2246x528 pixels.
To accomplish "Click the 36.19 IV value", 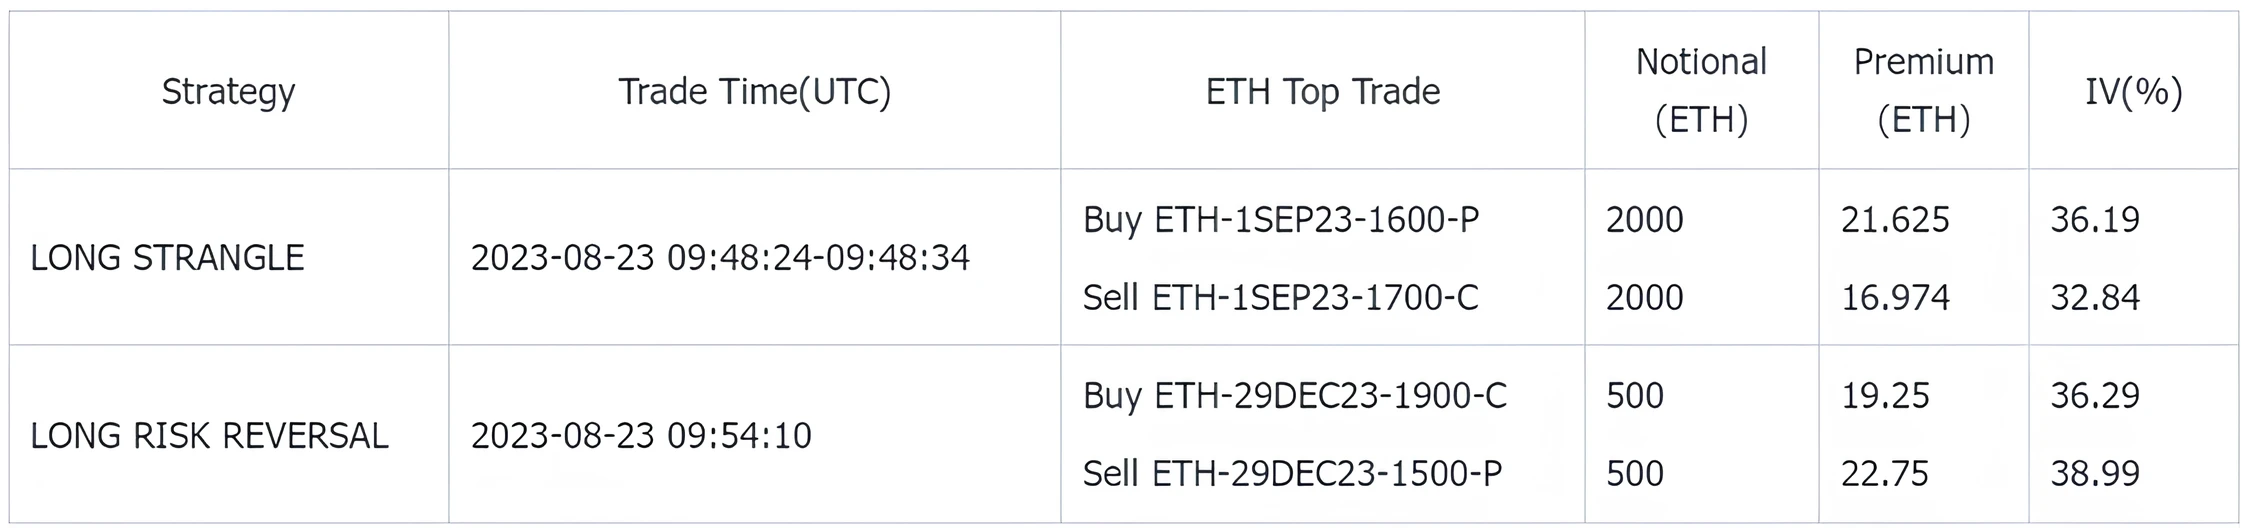I will click(x=2095, y=219).
